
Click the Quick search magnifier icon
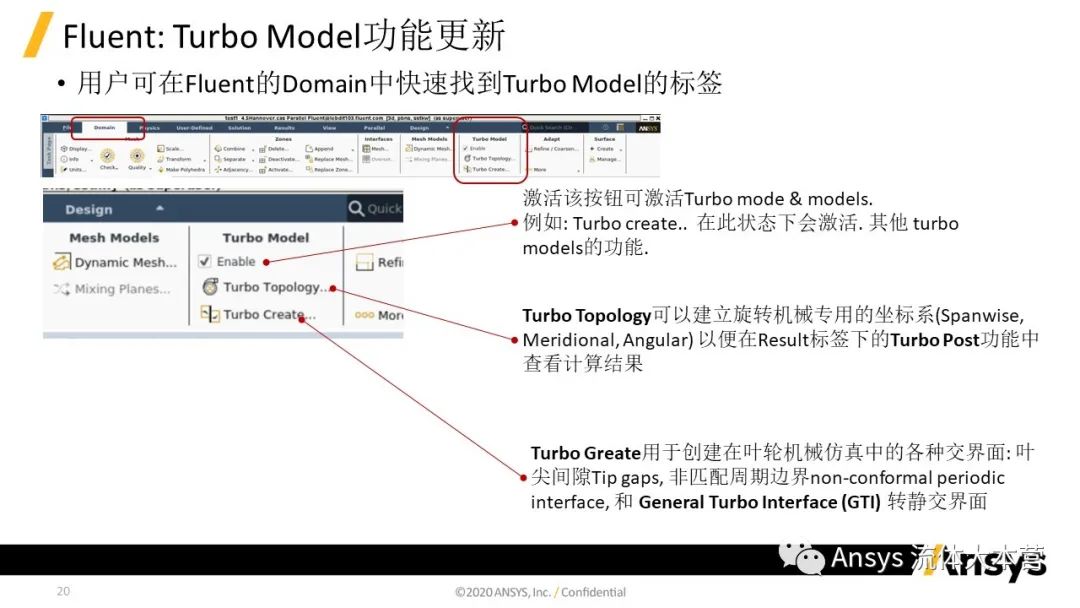point(356,208)
